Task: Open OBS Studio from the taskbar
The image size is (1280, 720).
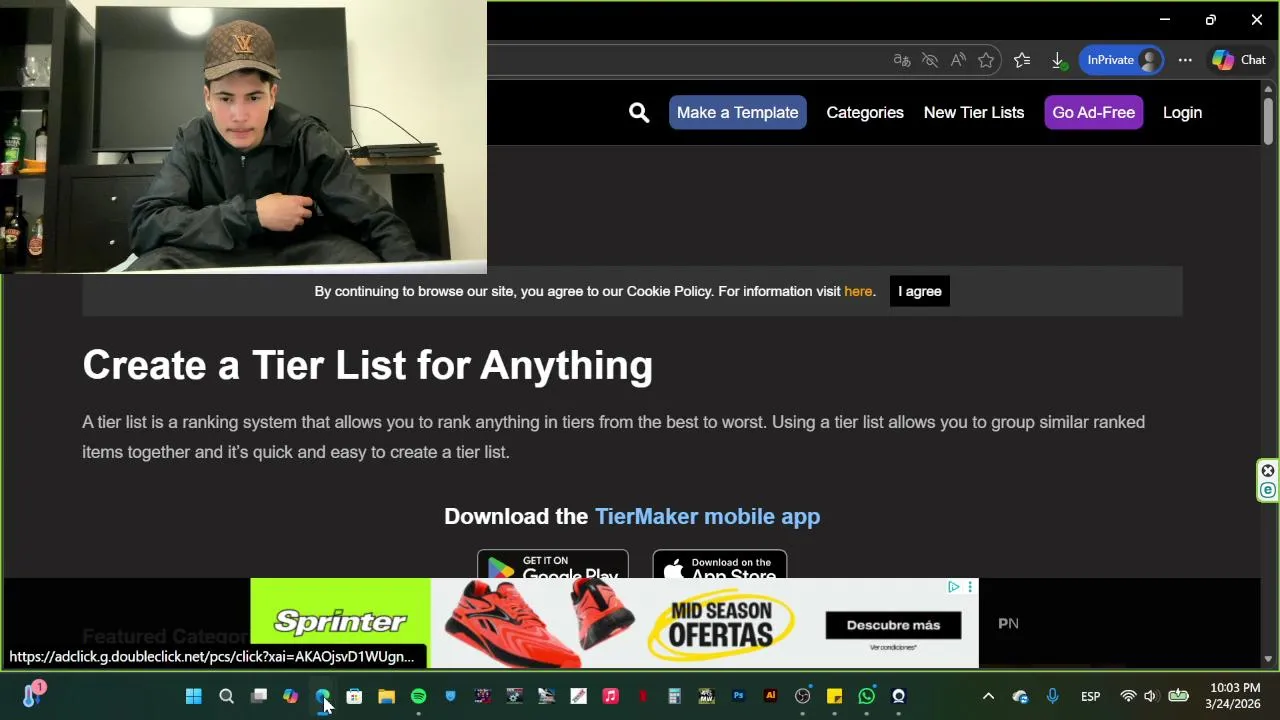Action: pos(802,696)
